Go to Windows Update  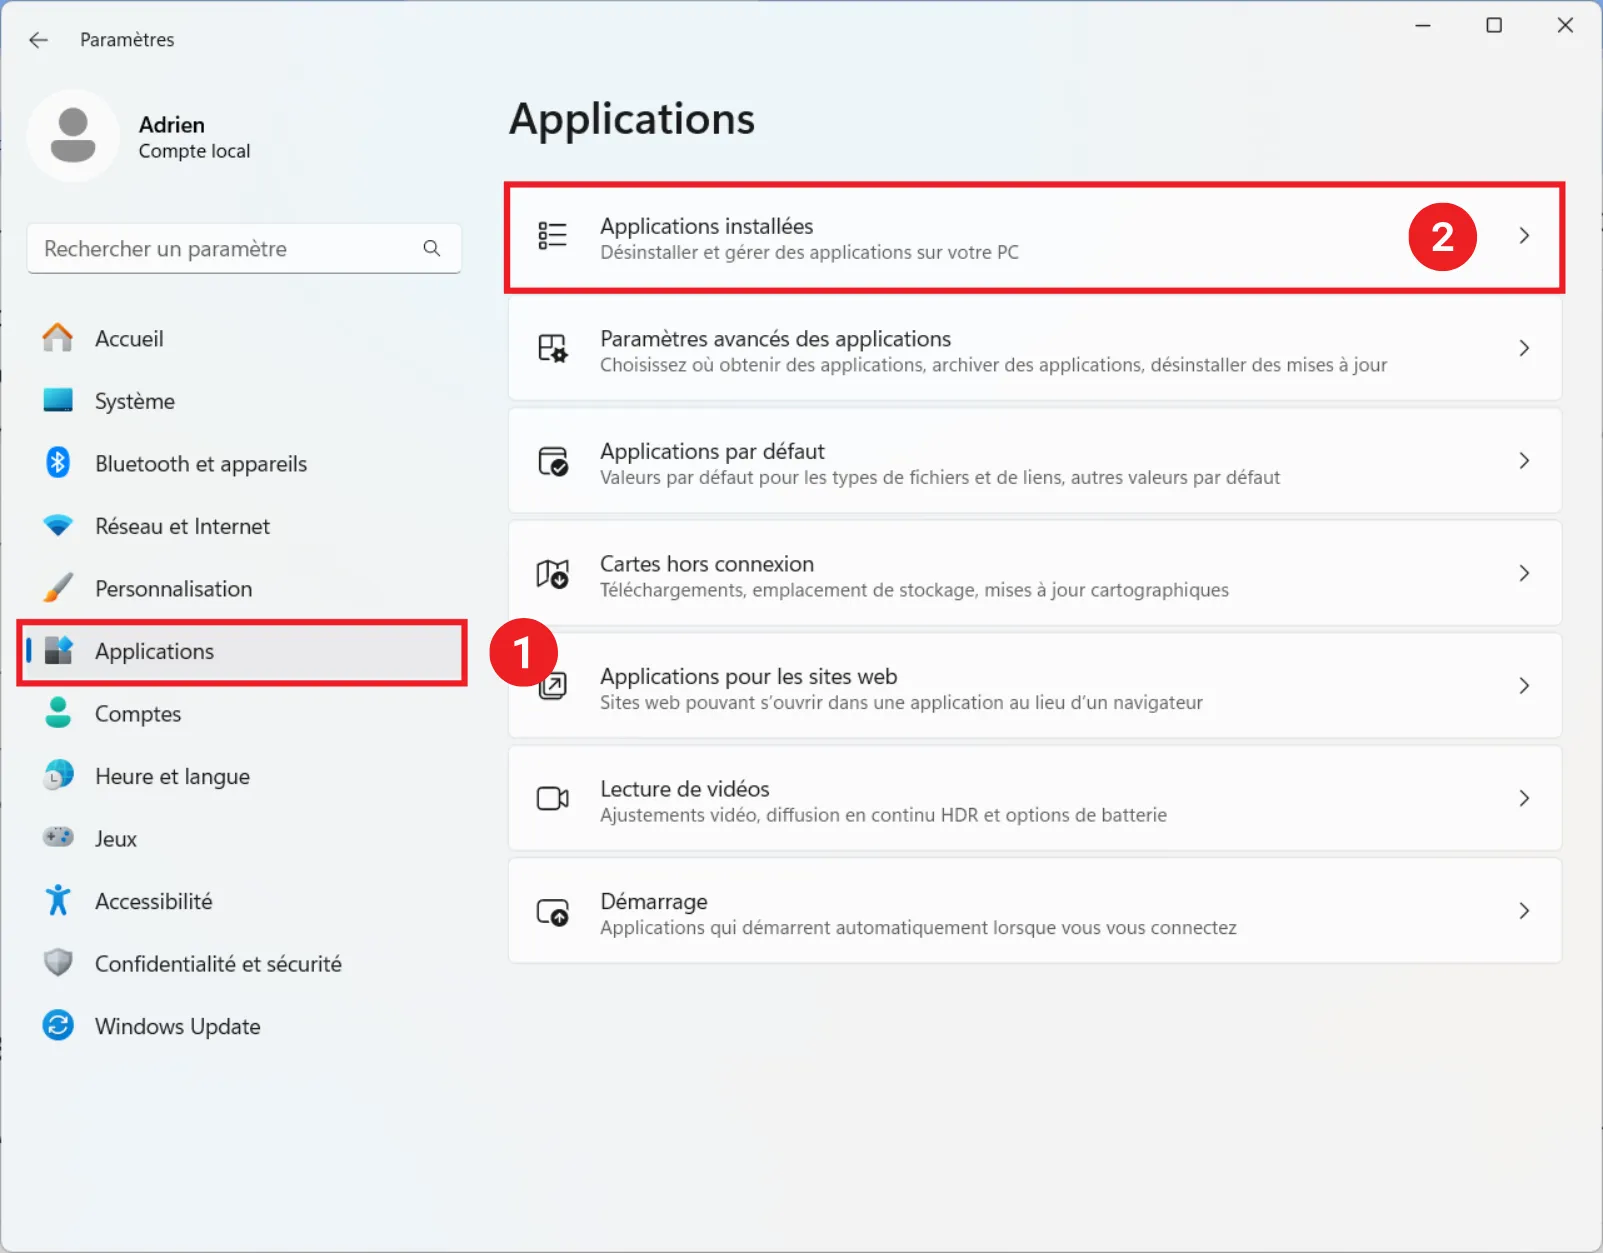click(242, 1026)
